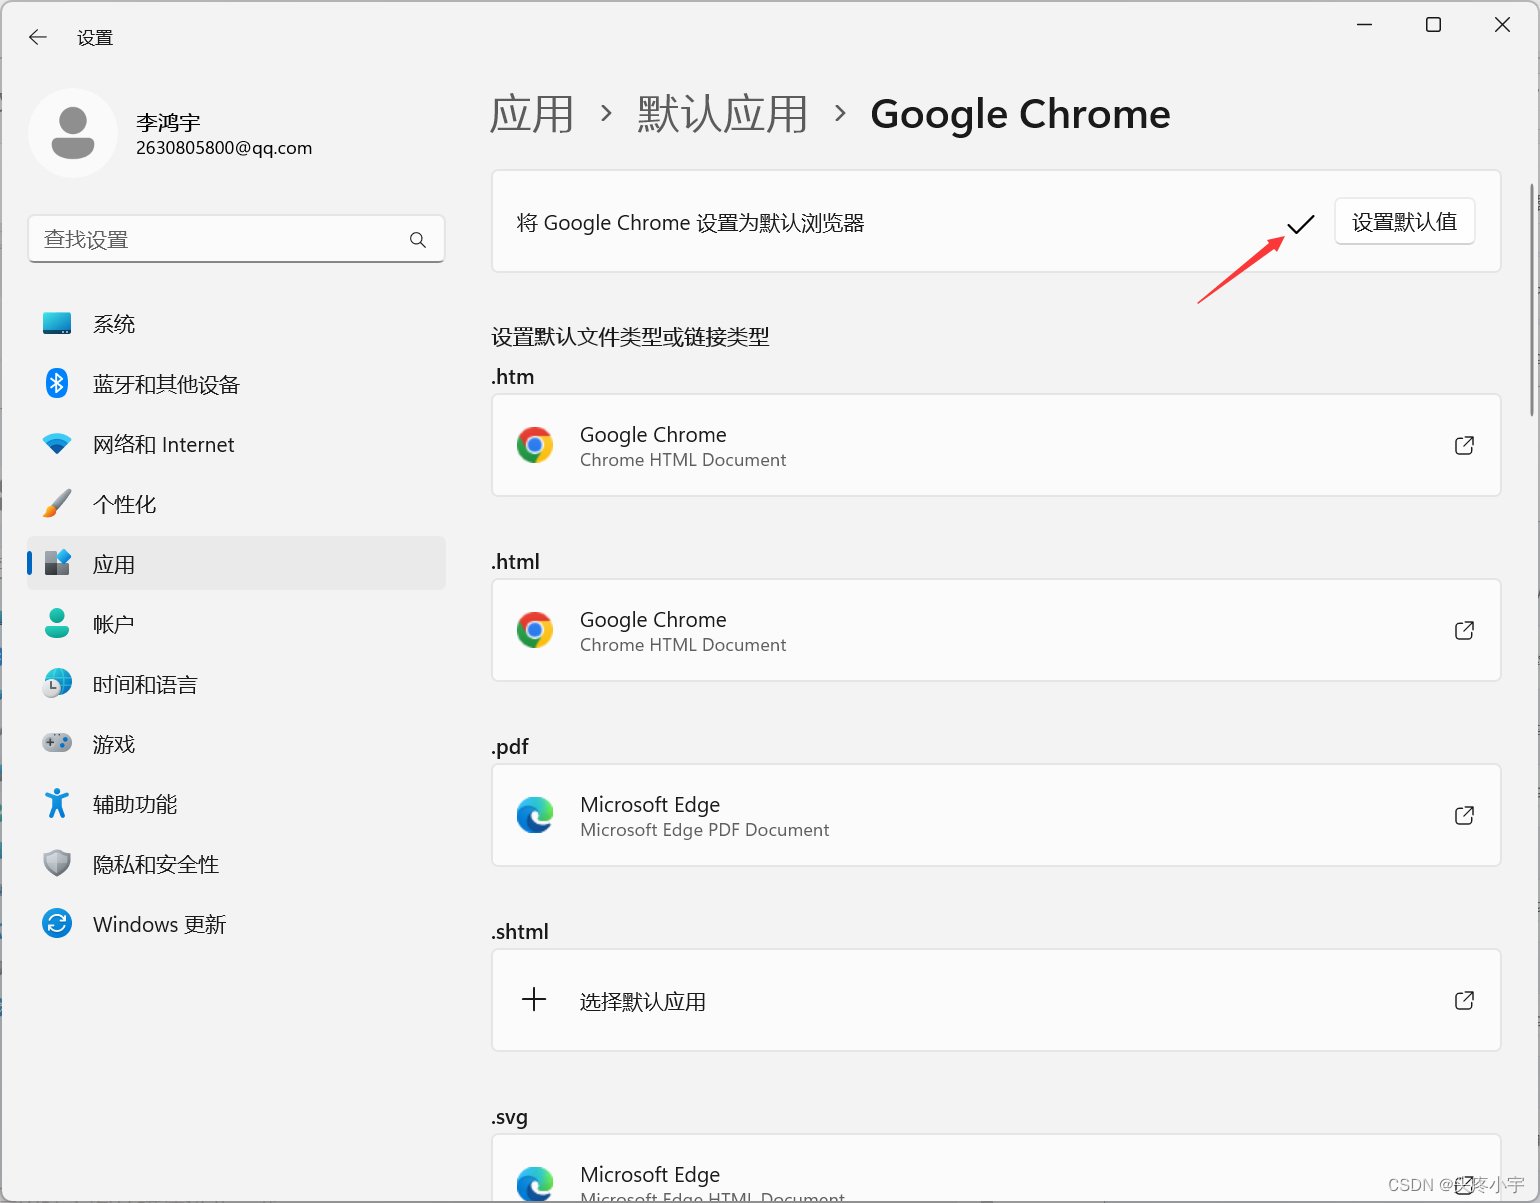
Task: Open 隐私和安全性 settings
Action: tap(236, 864)
